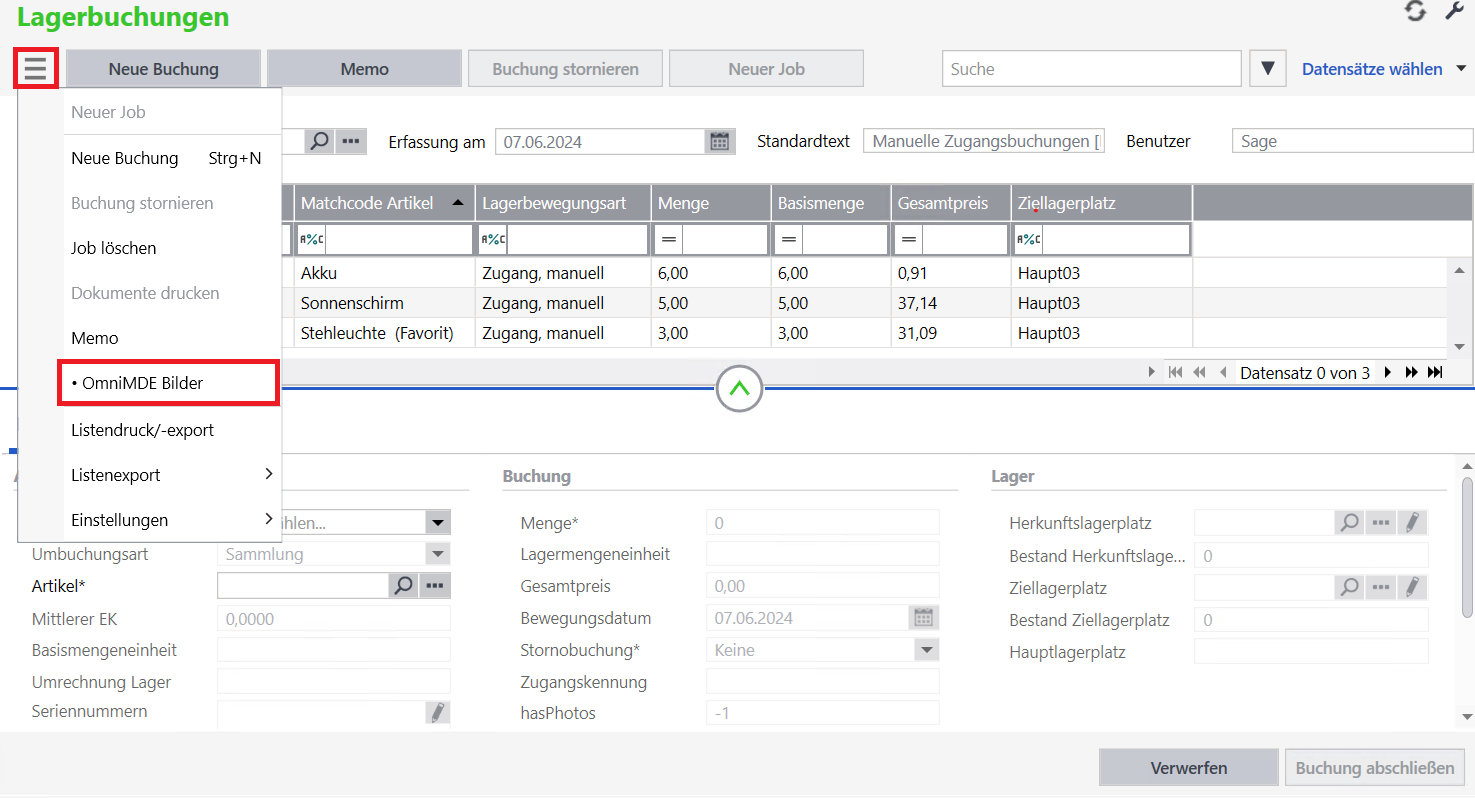
Task: Jump to last record in pager
Action: click(x=1435, y=372)
